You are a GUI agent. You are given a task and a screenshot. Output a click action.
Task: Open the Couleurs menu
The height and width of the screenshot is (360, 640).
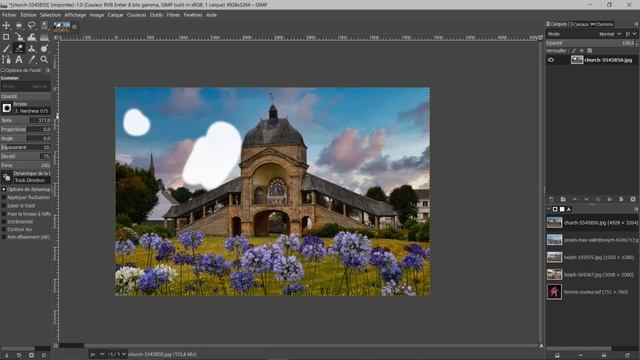[136, 15]
